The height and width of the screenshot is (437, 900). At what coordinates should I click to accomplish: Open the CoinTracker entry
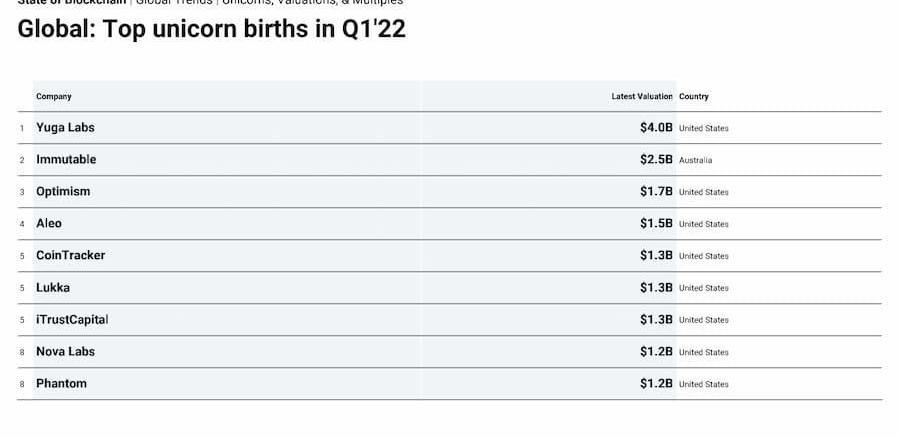71,256
